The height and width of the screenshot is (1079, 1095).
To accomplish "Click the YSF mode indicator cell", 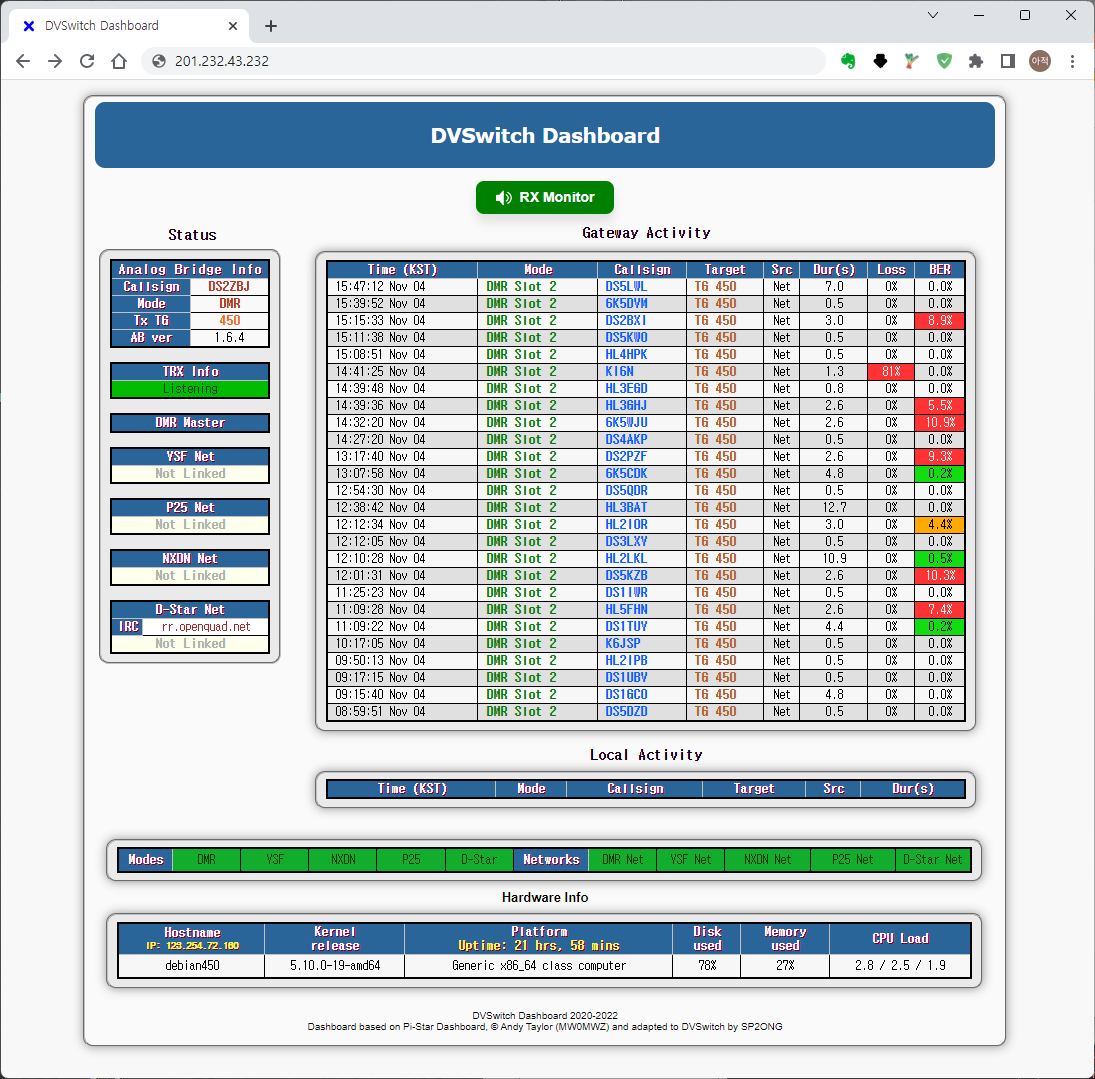I will click(274, 860).
